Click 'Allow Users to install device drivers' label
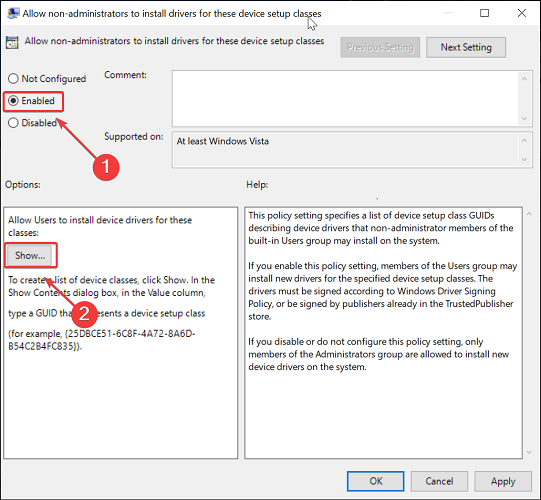541x500 pixels. pyautogui.click(x=100, y=226)
